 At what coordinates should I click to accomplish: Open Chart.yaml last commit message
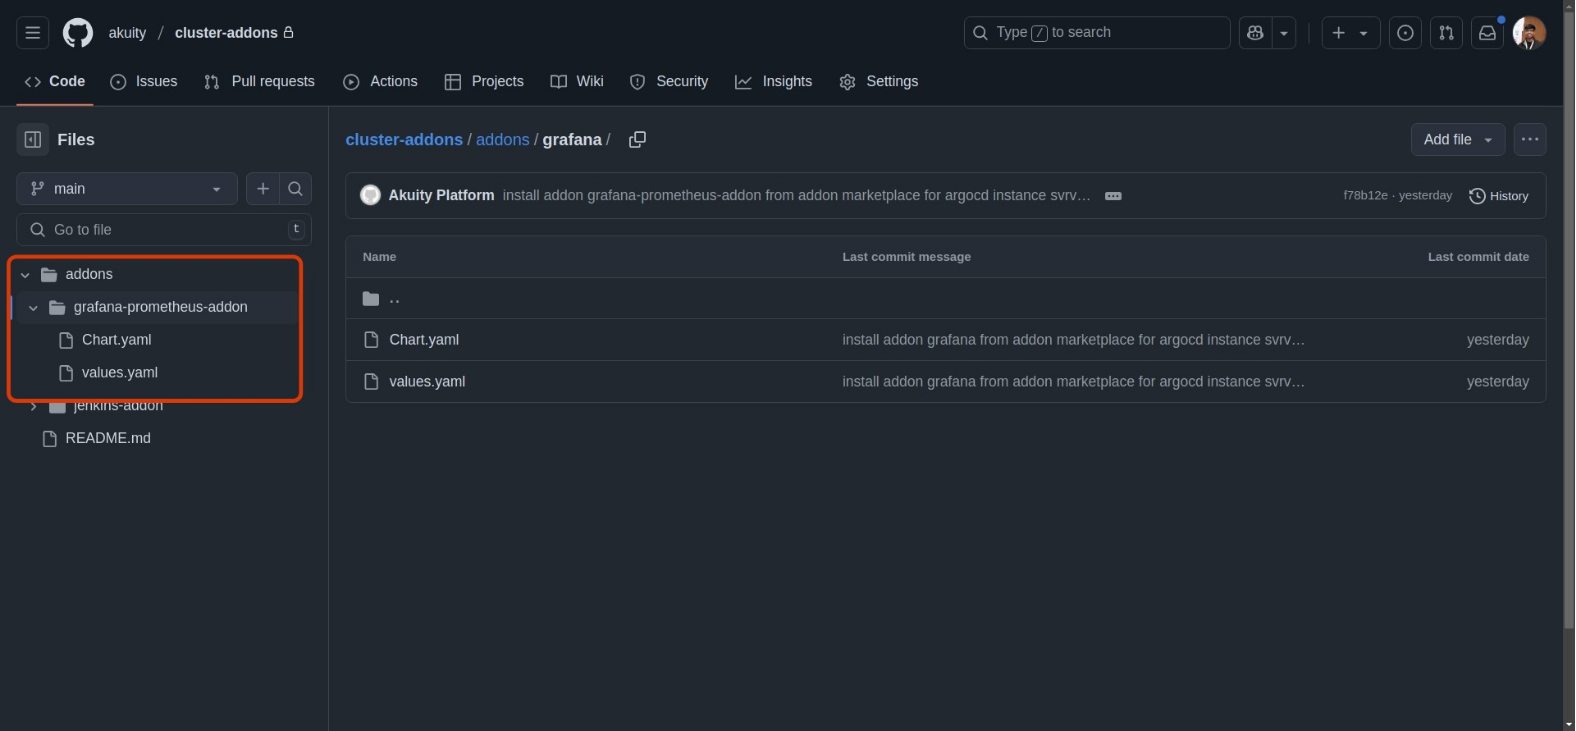(1073, 340)
